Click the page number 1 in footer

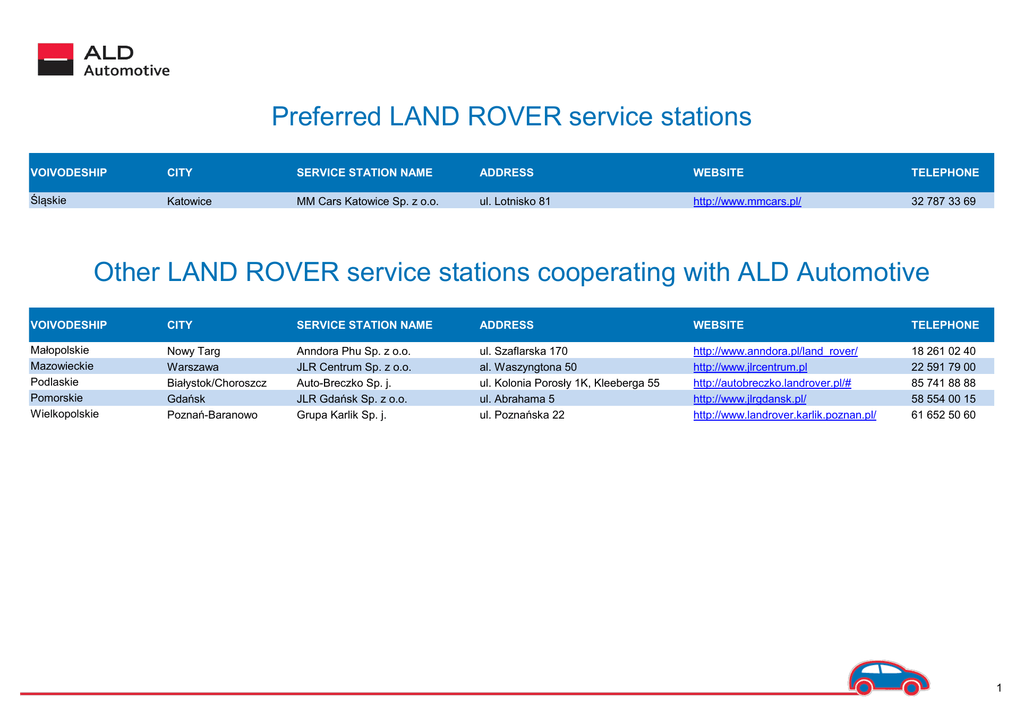(x=998, y=686)
